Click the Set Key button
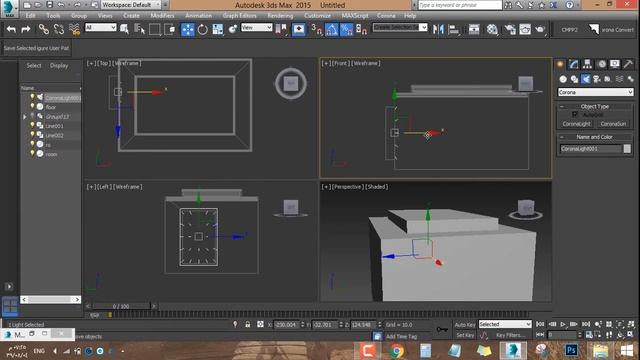Viewport: 640px width, 360px height. 465,335
